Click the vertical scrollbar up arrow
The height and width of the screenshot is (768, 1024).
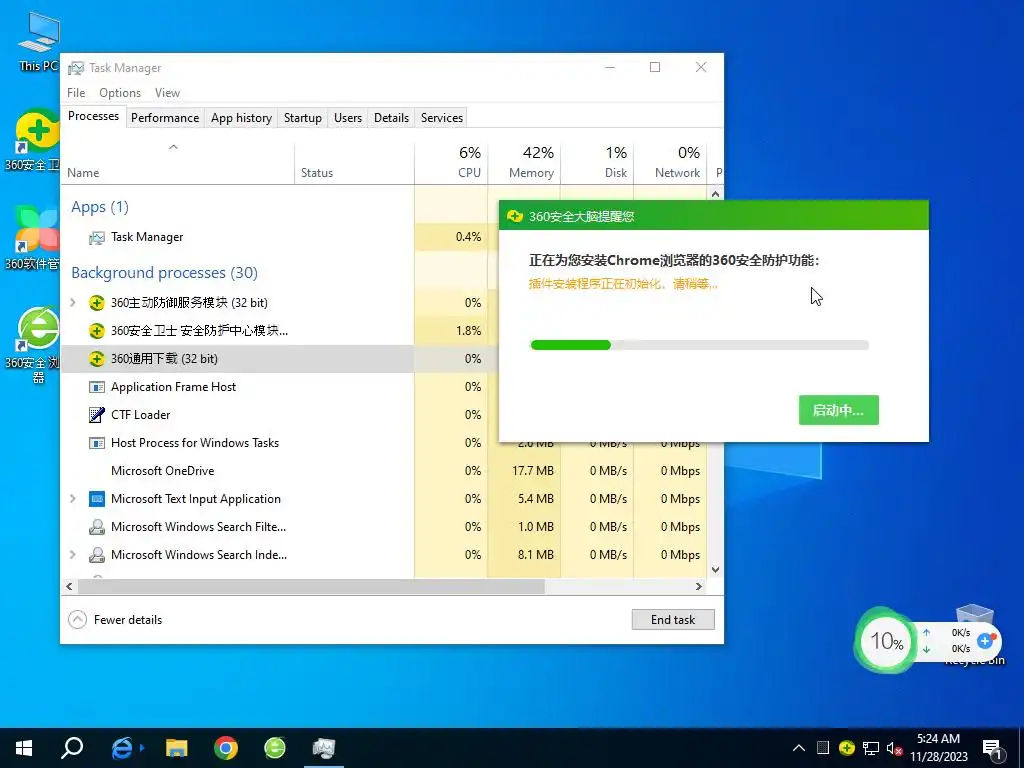715,194
